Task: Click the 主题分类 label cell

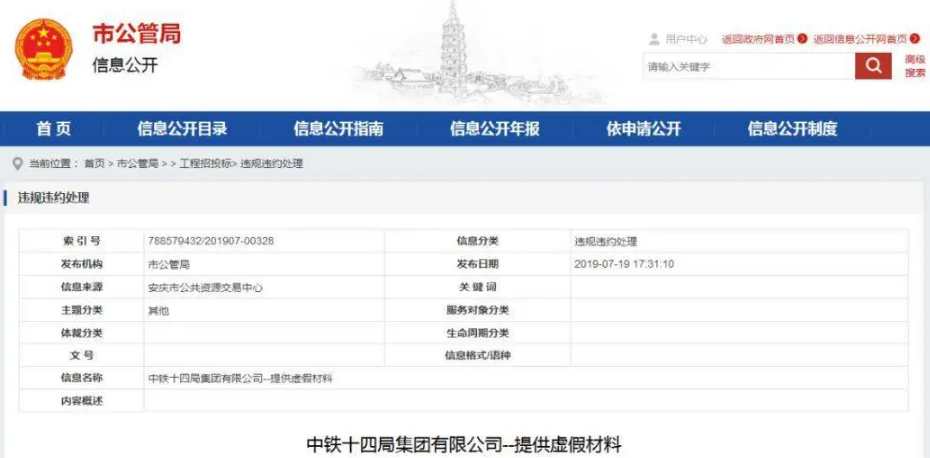Action: pos(82,310)
